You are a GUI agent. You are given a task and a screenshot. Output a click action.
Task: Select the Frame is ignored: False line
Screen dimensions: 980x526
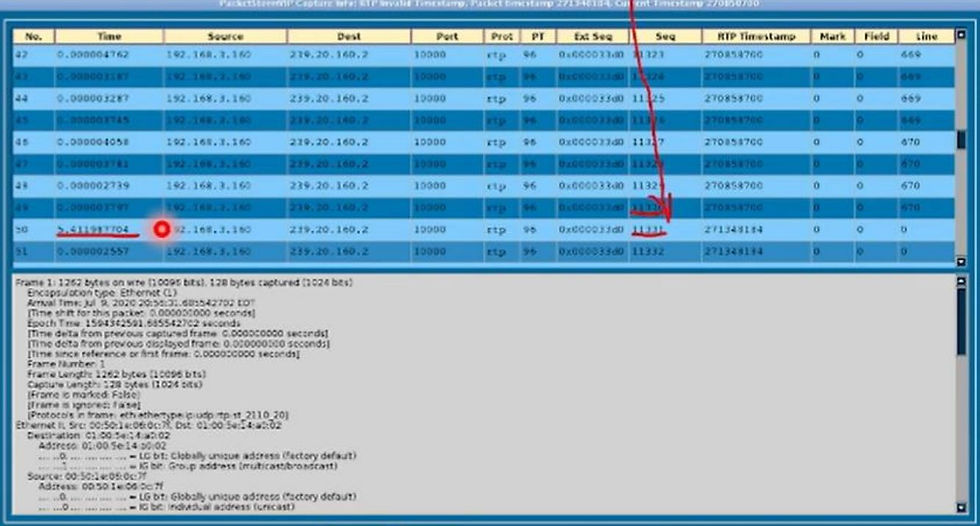tap(84, 405)
